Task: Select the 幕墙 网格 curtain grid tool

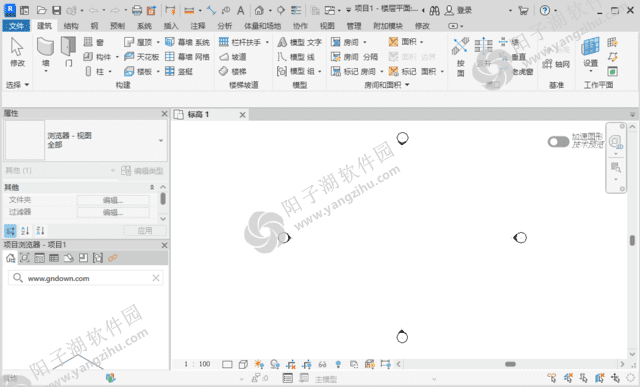Action: pyautogui.click(x=187, y=57)
